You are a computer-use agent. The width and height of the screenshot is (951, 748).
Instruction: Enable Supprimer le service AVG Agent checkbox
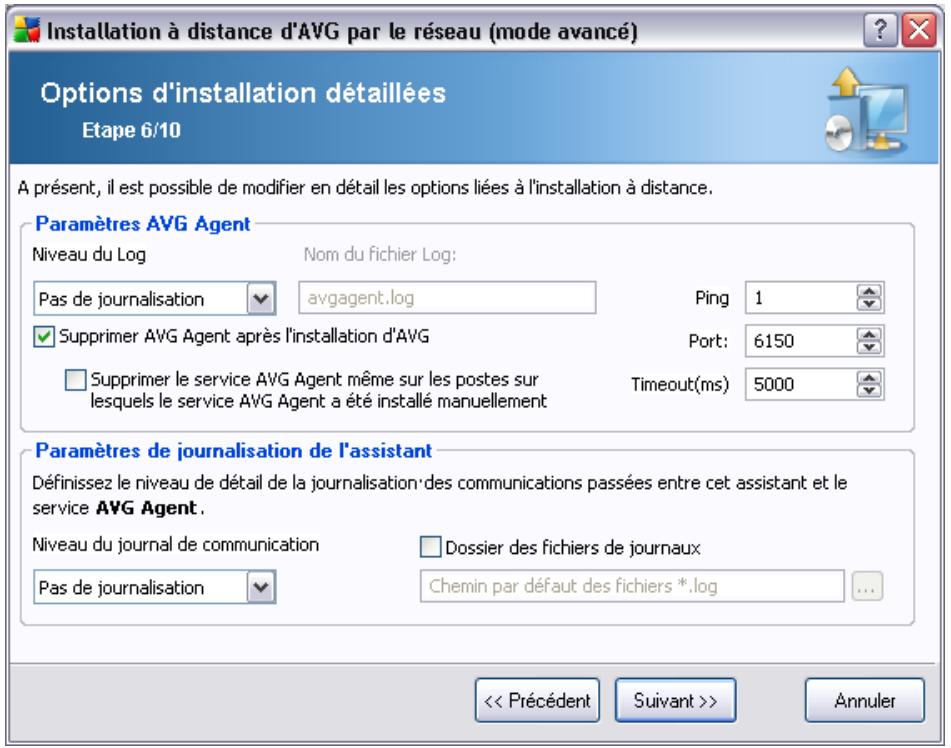click(x=75, y=380)
